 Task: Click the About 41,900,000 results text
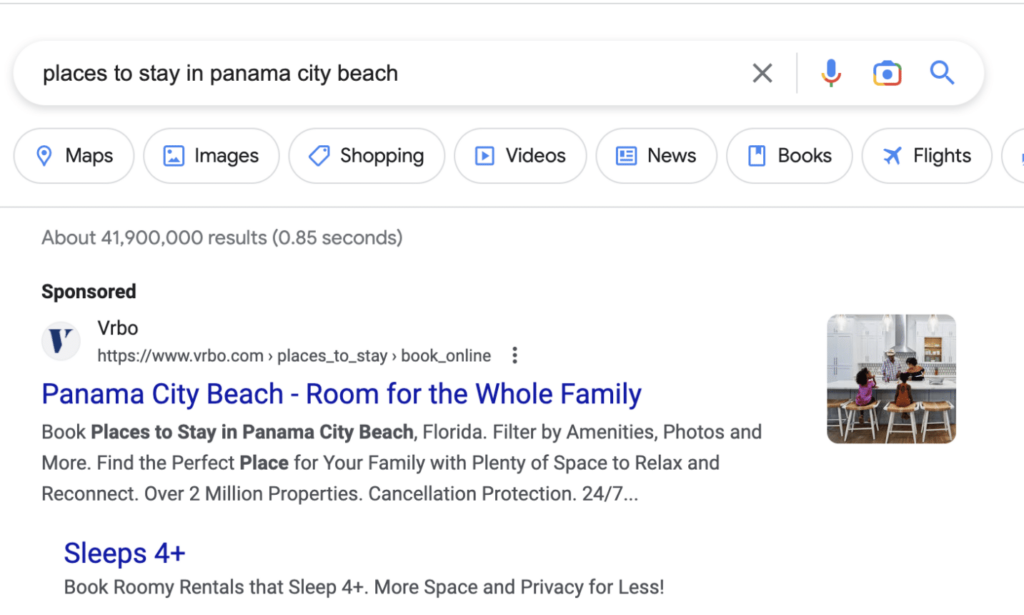coord(222,238)
